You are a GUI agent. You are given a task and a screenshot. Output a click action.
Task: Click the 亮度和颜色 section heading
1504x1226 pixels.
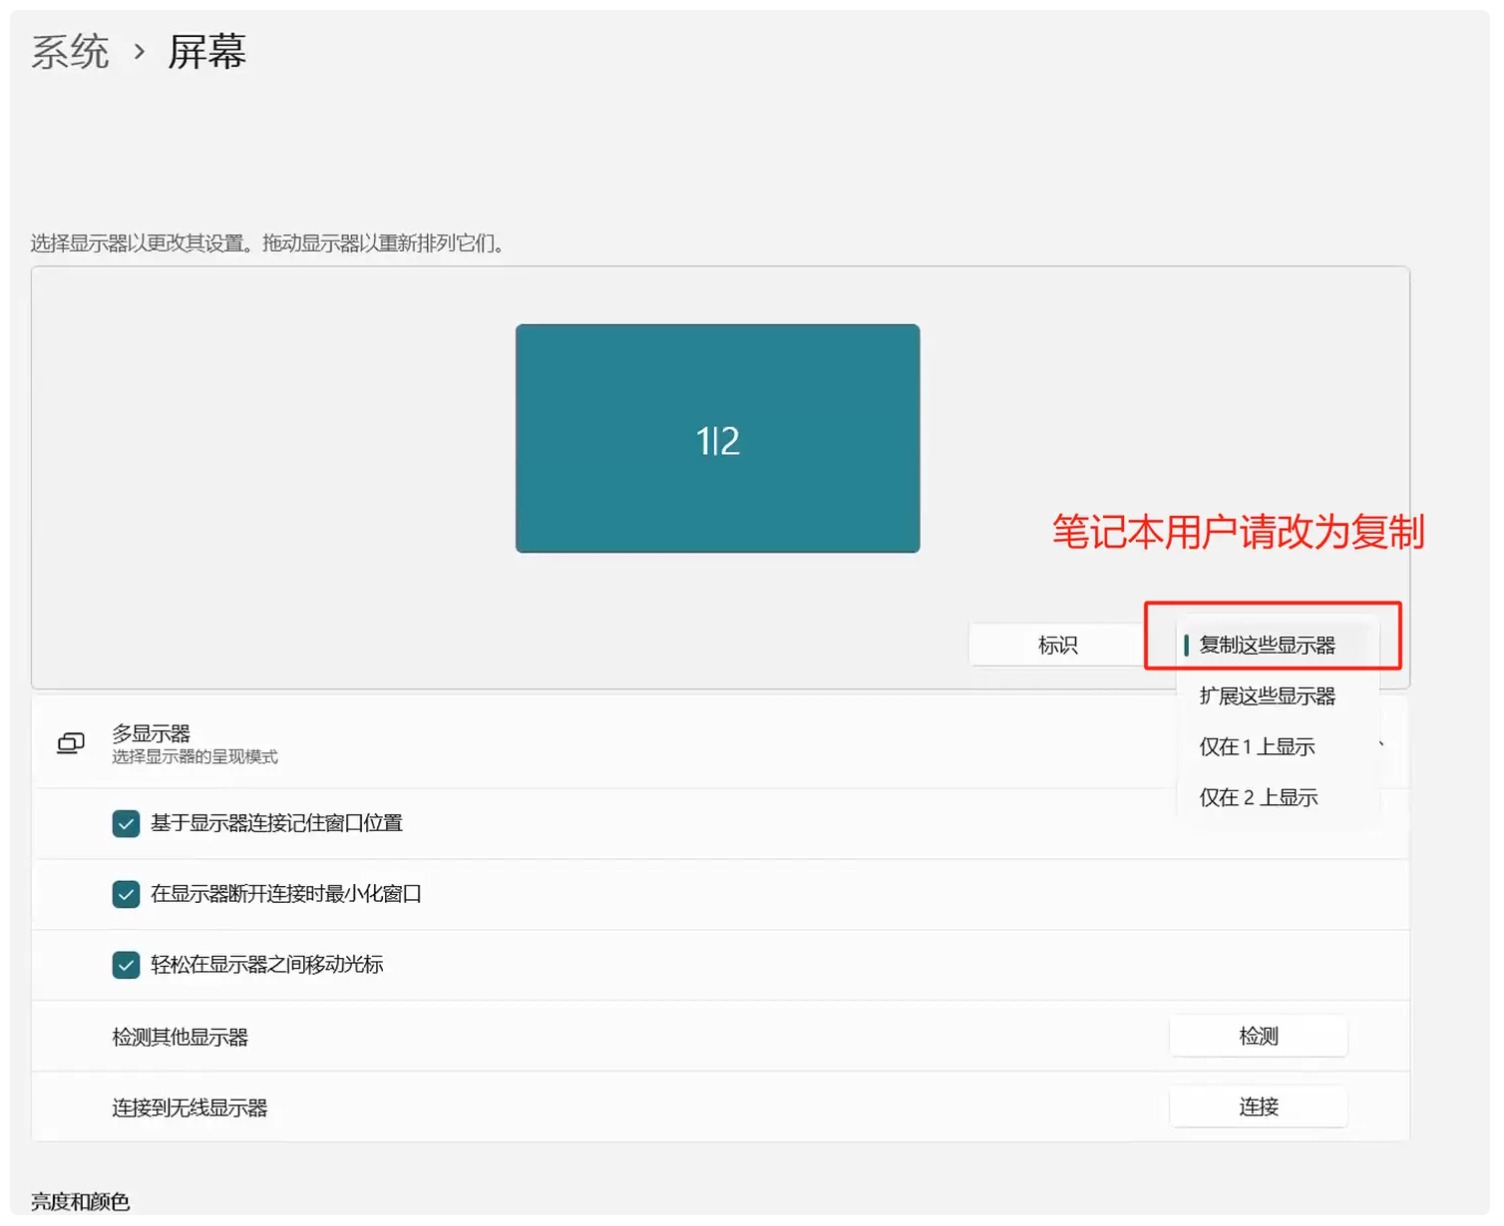(x=80, y=1201)
